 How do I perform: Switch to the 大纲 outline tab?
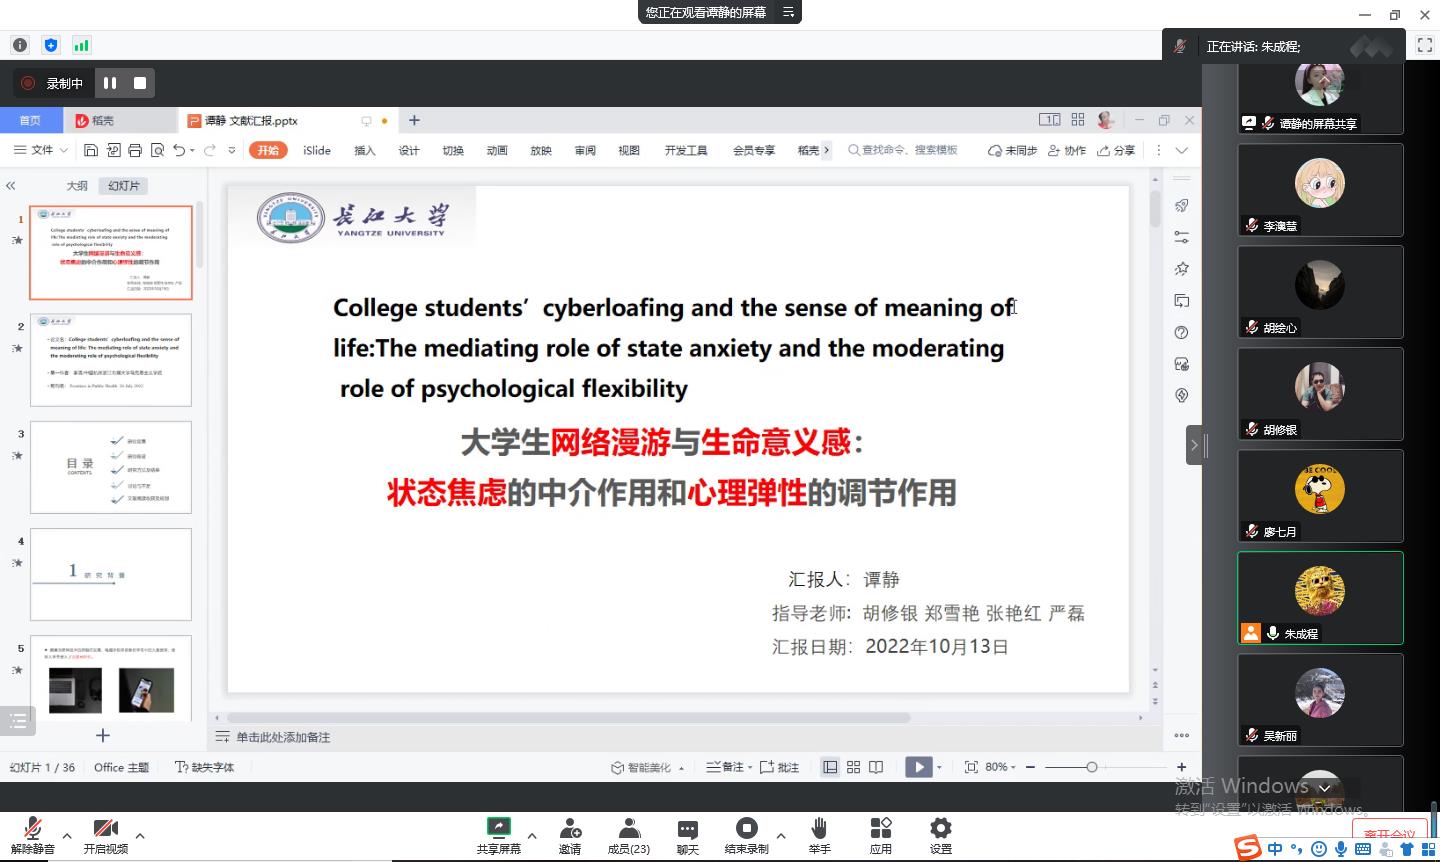(x=77, y=185)
